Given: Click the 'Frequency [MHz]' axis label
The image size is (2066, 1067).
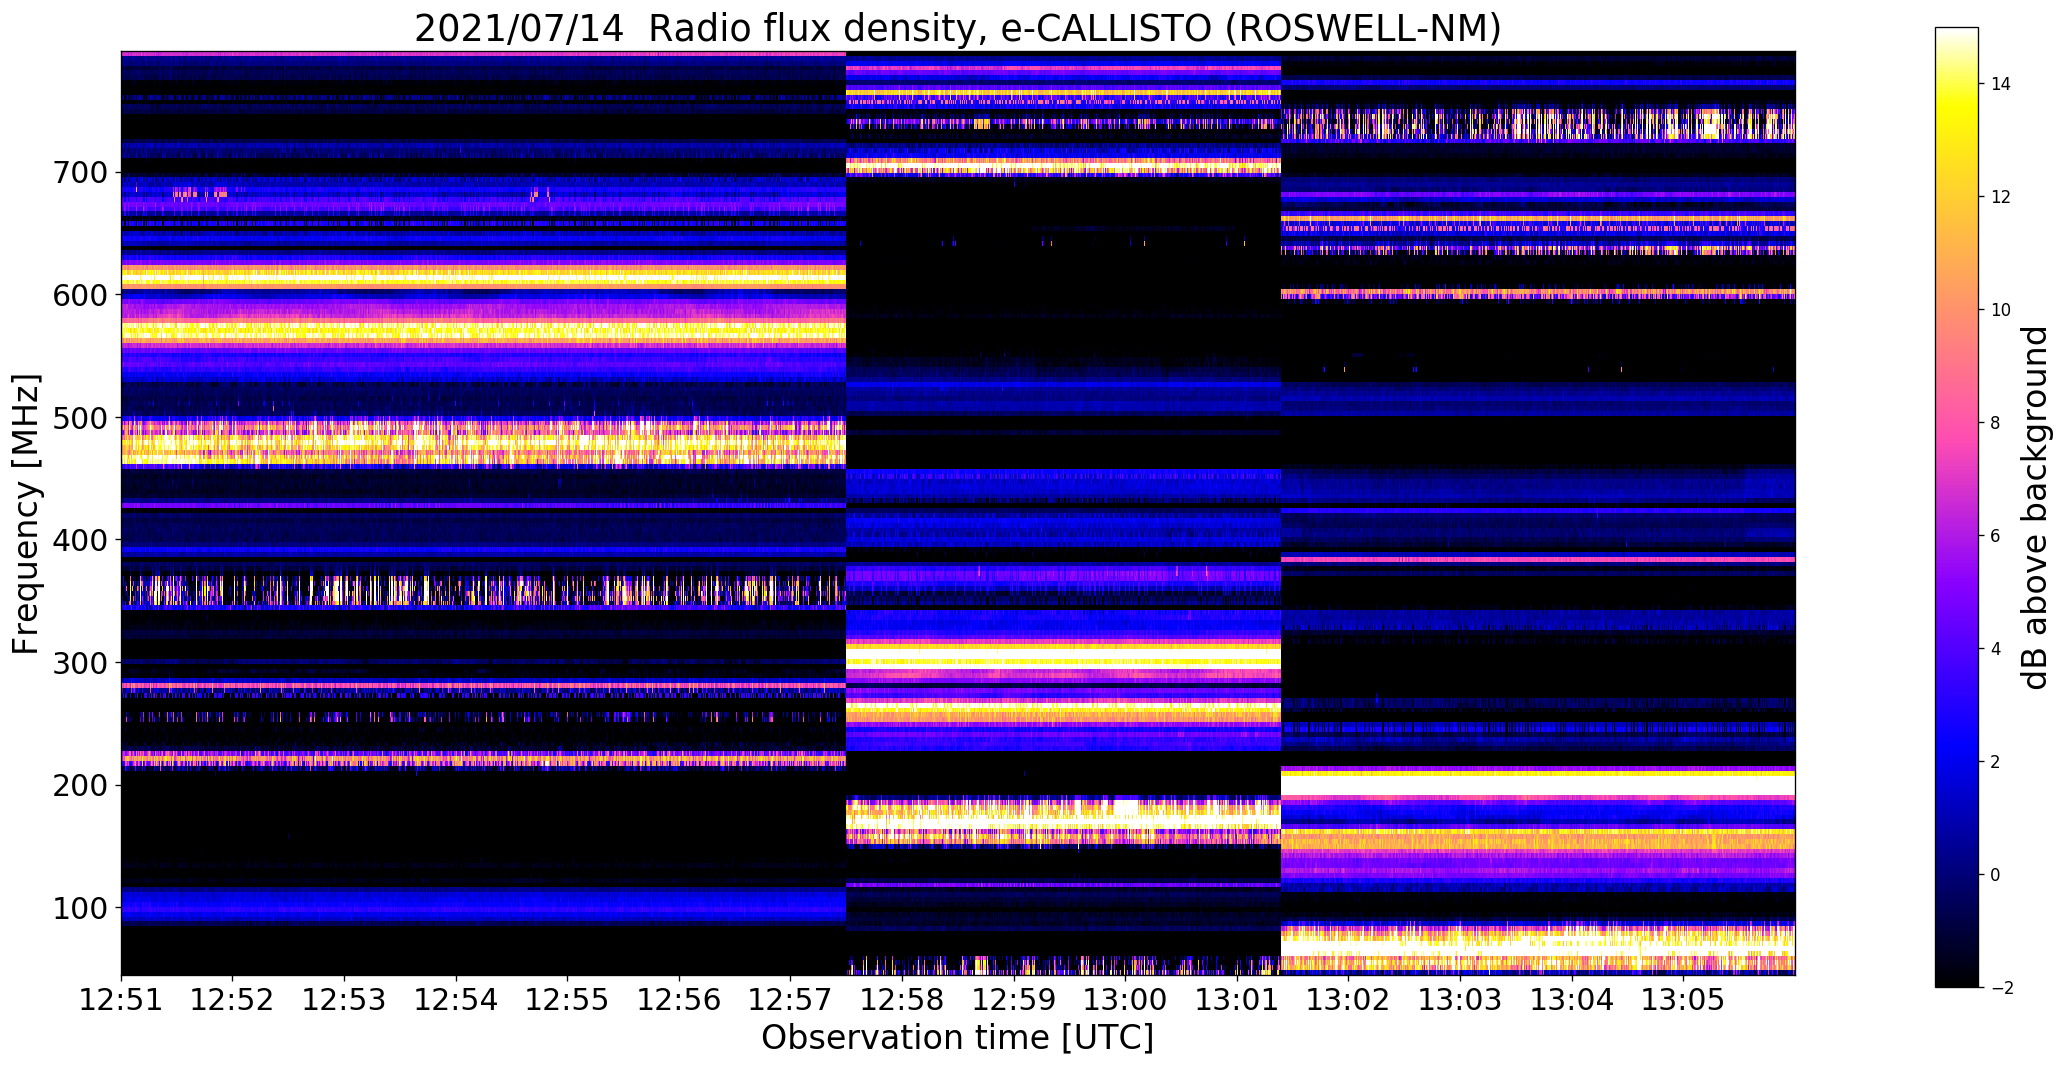Looking at the screenshot, I should tap(26, 514).
